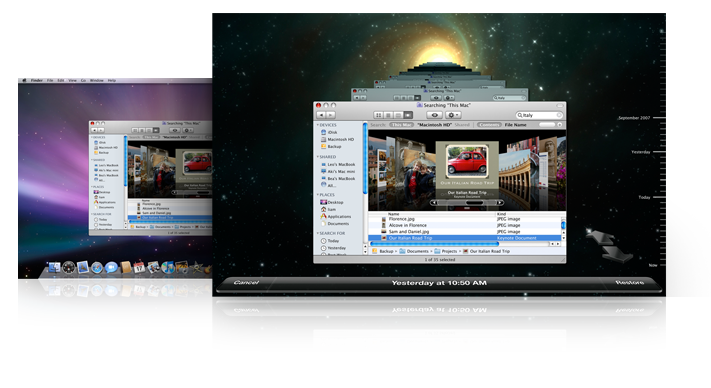The image size is (711, 388).
Task: Click the Save search button
Action: (x=547, y=125)
